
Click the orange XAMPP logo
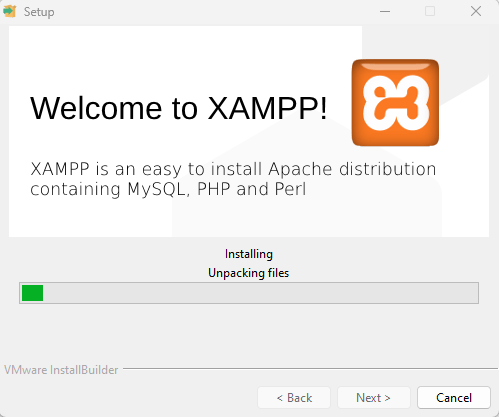395,103
